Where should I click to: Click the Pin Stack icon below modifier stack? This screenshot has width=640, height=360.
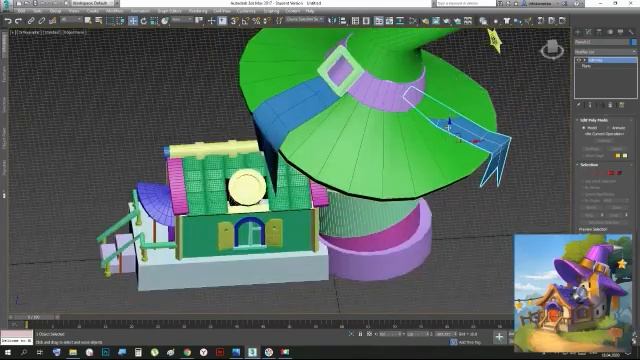pyautogui.click(x=579, y=105)
